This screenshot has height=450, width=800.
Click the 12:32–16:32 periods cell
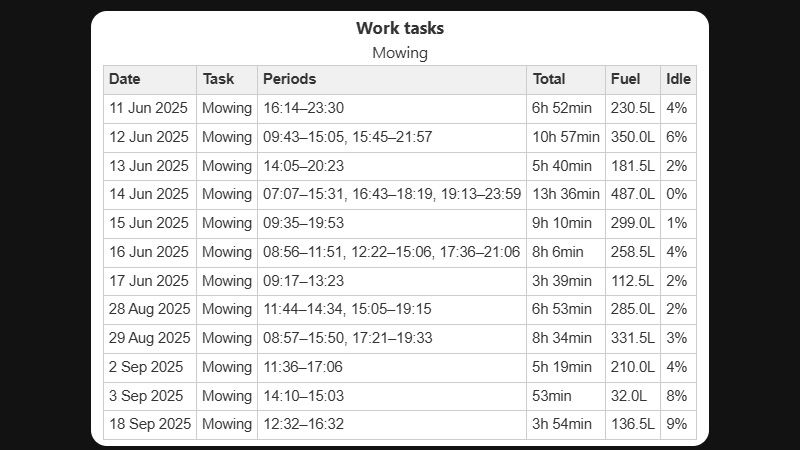point(303,425)
